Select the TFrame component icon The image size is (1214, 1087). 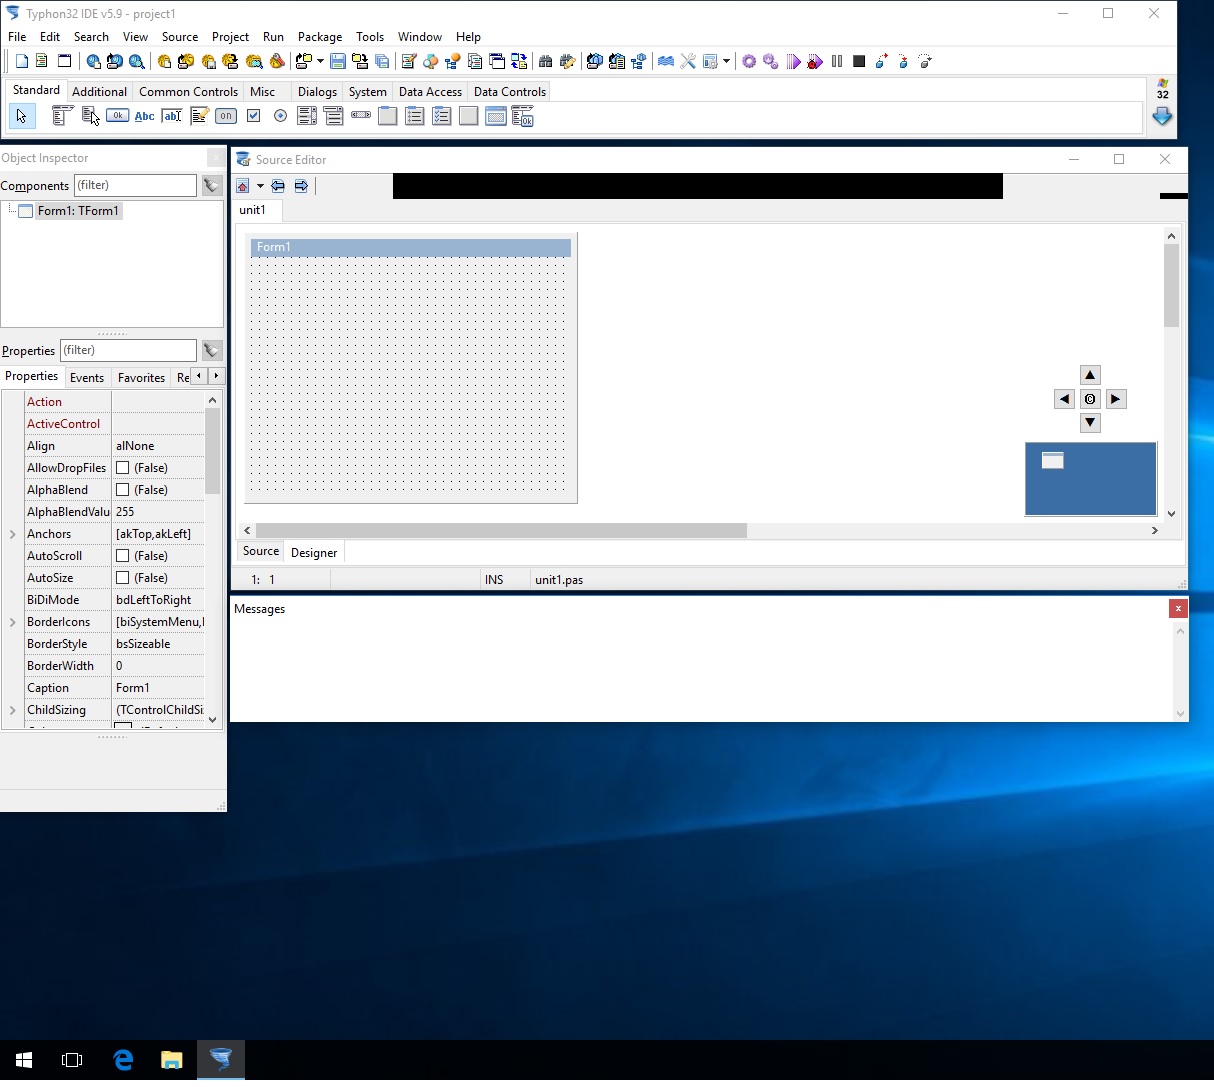coord(496,116)
